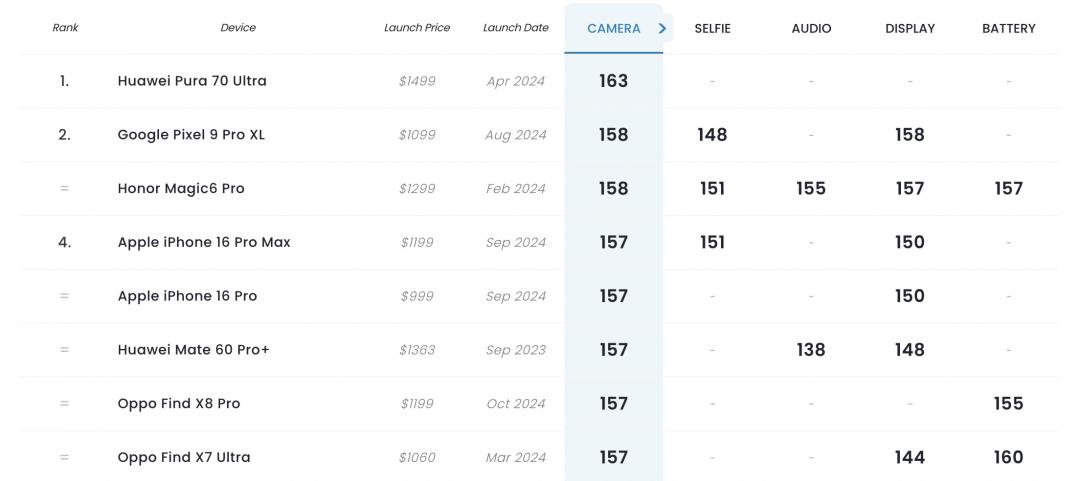This screenshot has width=1080, height=481.
Task: Click the chevron arrow beside CAMERA tab
Action: pyautogui.click(x=662, y=28)
